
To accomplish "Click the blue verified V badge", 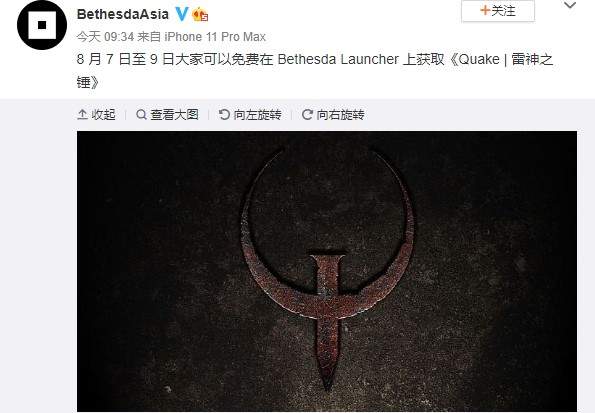I will coord(181,14).
